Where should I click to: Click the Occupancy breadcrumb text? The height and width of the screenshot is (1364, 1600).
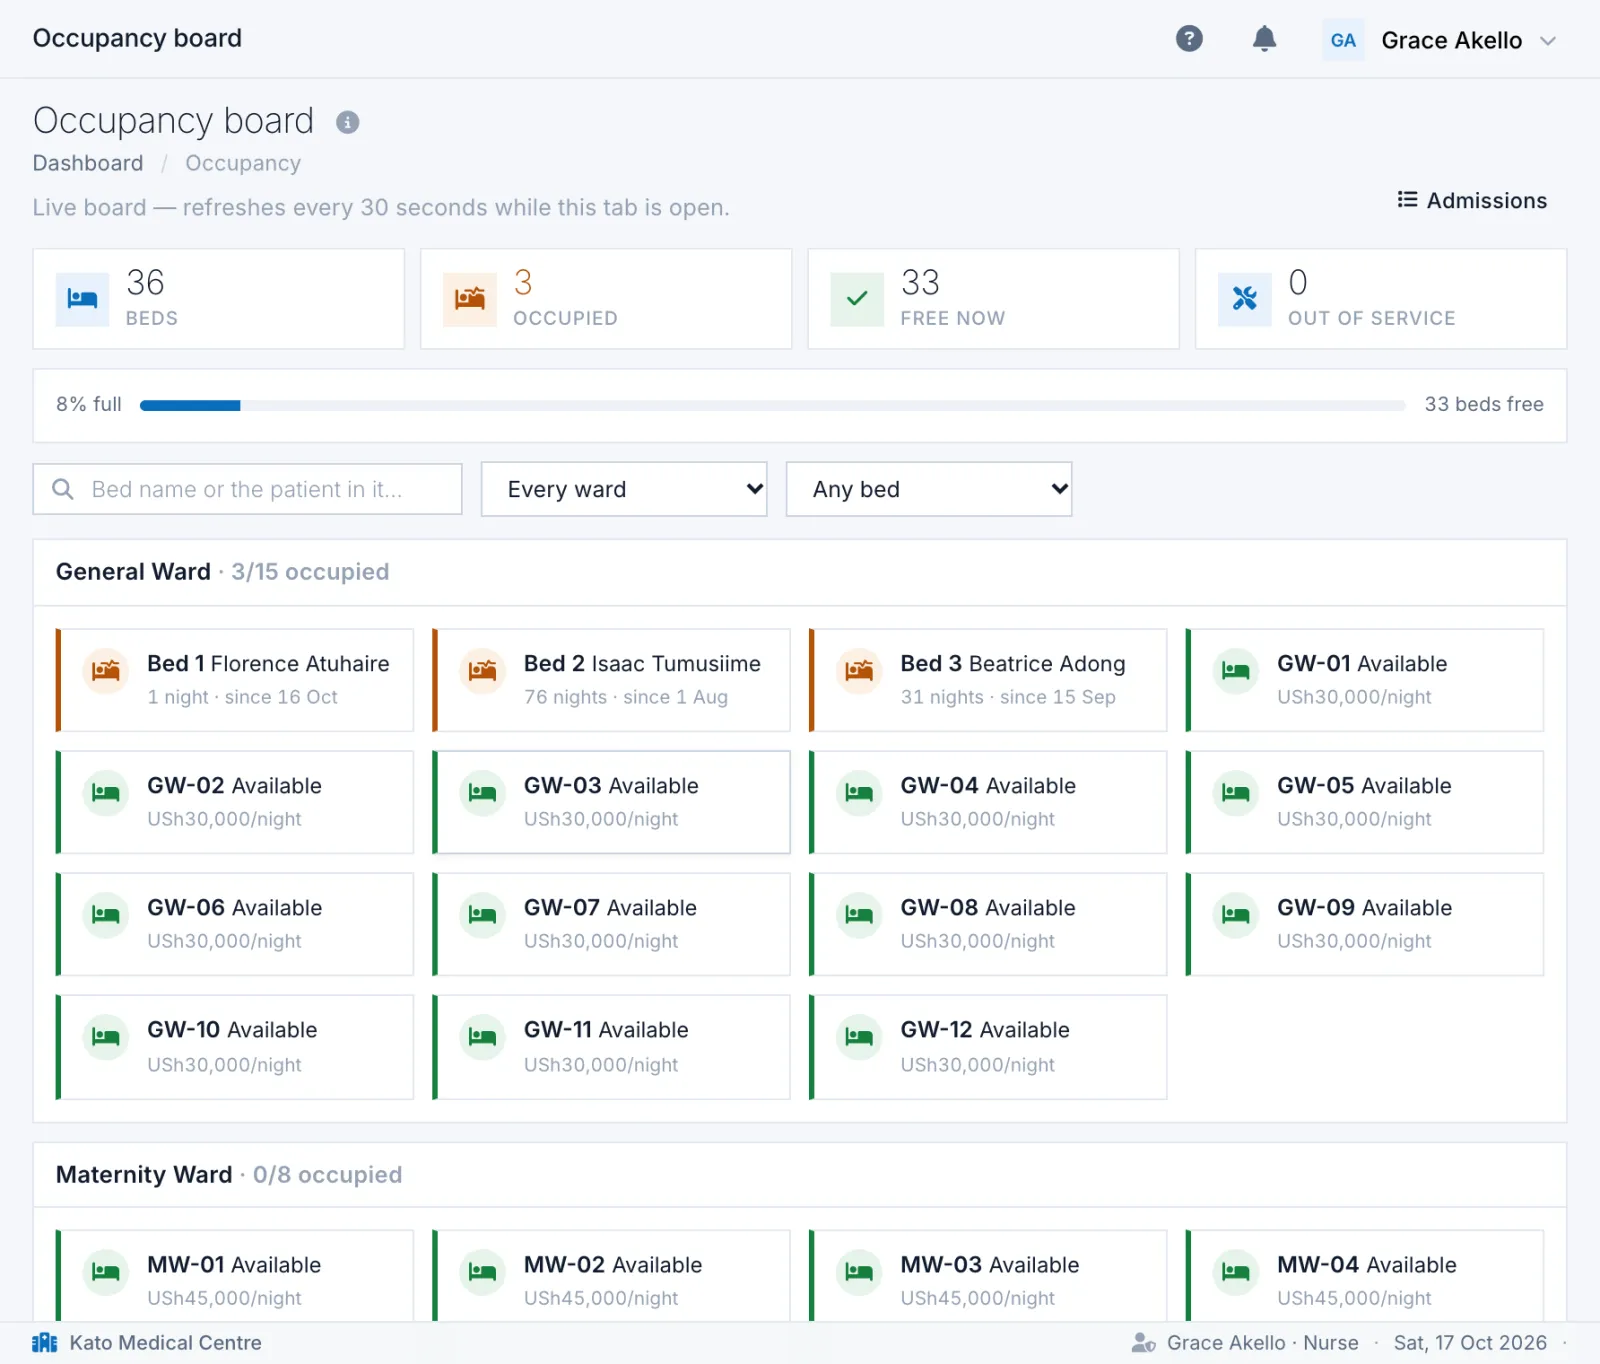click(243, 163)
